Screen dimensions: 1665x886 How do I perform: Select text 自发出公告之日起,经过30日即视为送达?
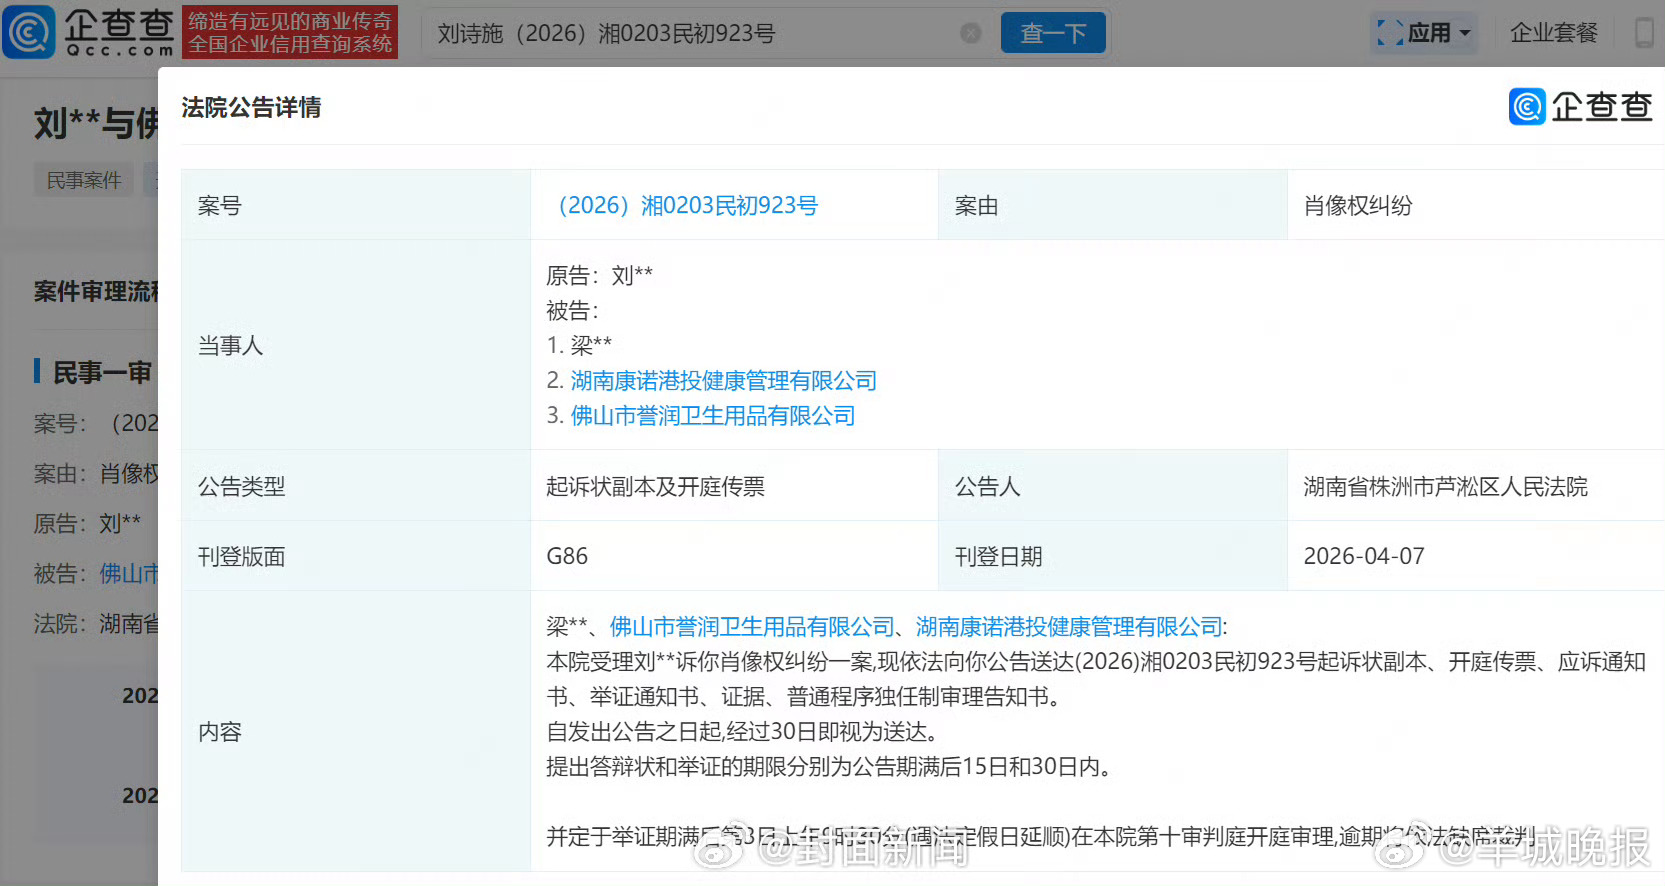point(744,732)
